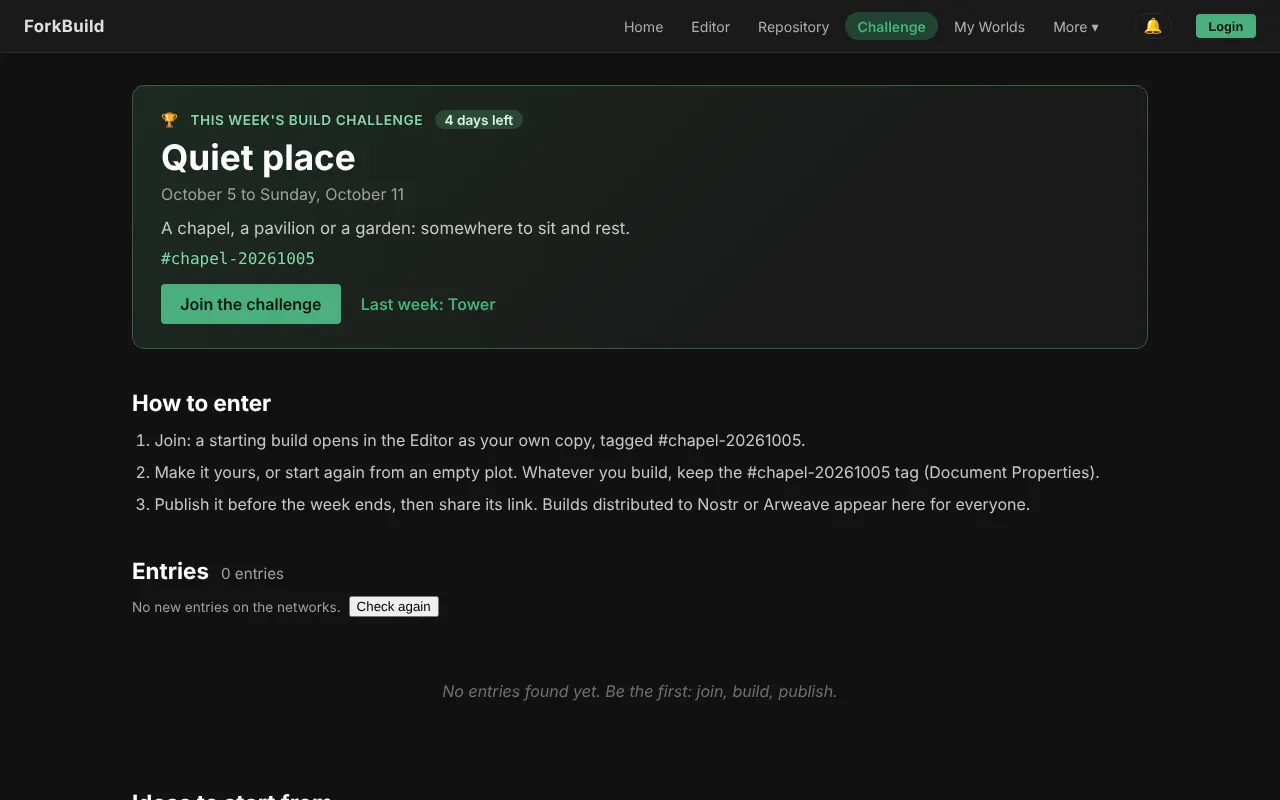
Task: Open the Repository nav item
Action: (793, 27)
